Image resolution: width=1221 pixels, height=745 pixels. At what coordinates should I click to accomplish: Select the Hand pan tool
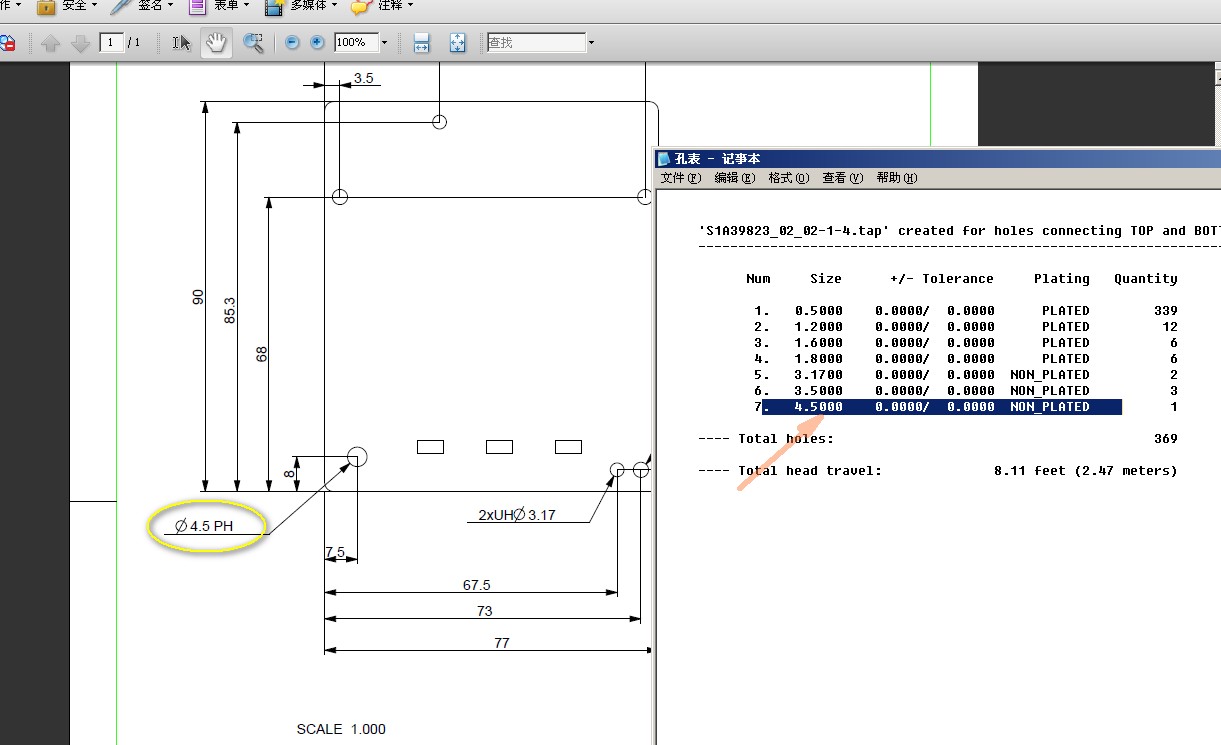215,43
